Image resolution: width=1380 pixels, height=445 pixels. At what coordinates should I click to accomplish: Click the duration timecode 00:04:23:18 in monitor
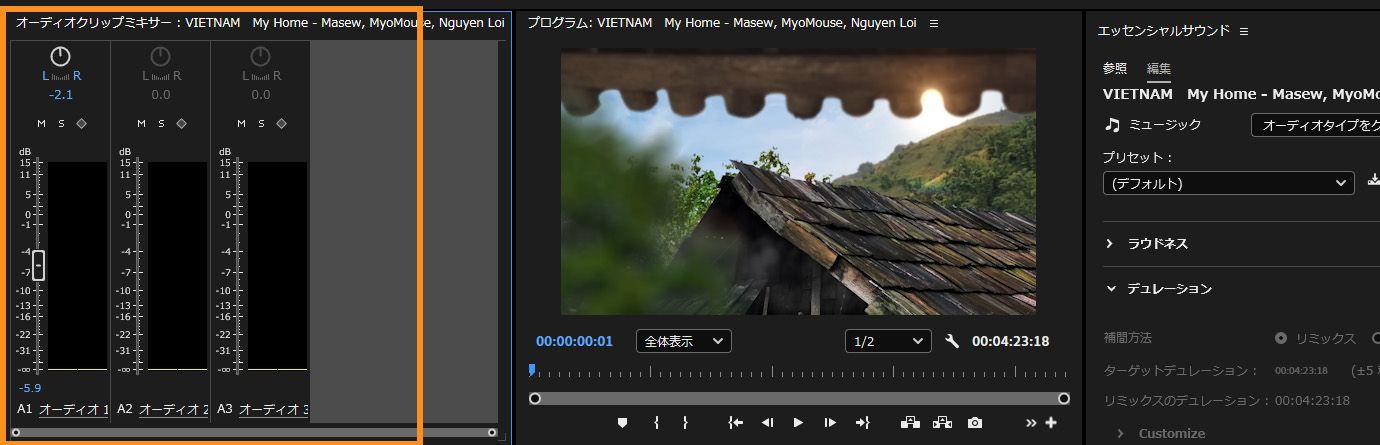tap(1011, 341)
